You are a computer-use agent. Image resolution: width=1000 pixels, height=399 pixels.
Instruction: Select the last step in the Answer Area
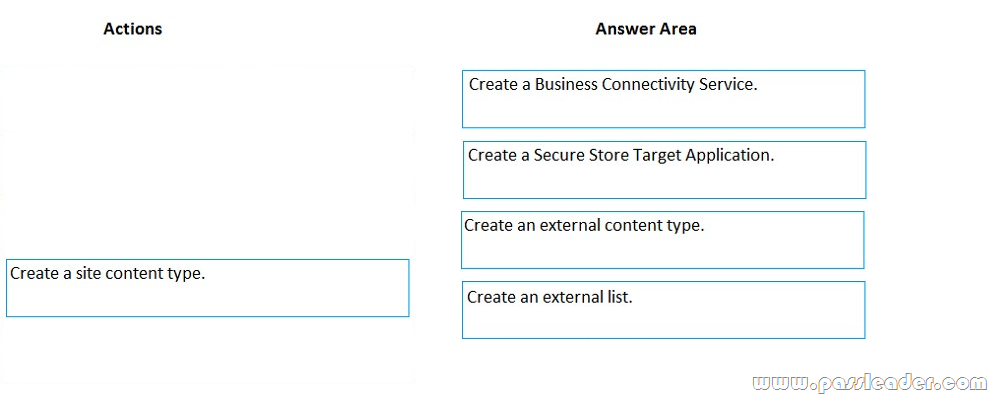pyautogui.click(x=663, y=310)
